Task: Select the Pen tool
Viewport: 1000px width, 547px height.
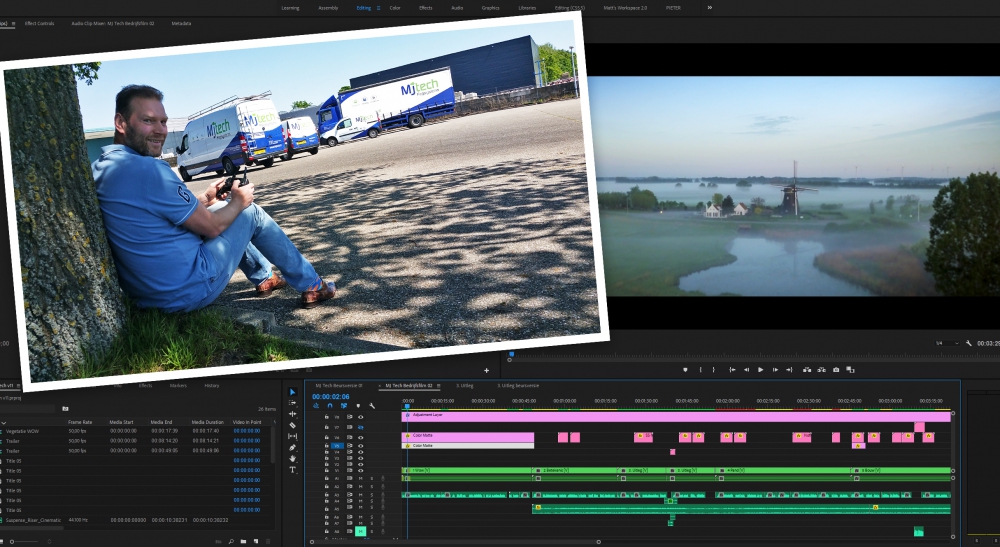Action: pyautogui.click(x=293, y=448)
